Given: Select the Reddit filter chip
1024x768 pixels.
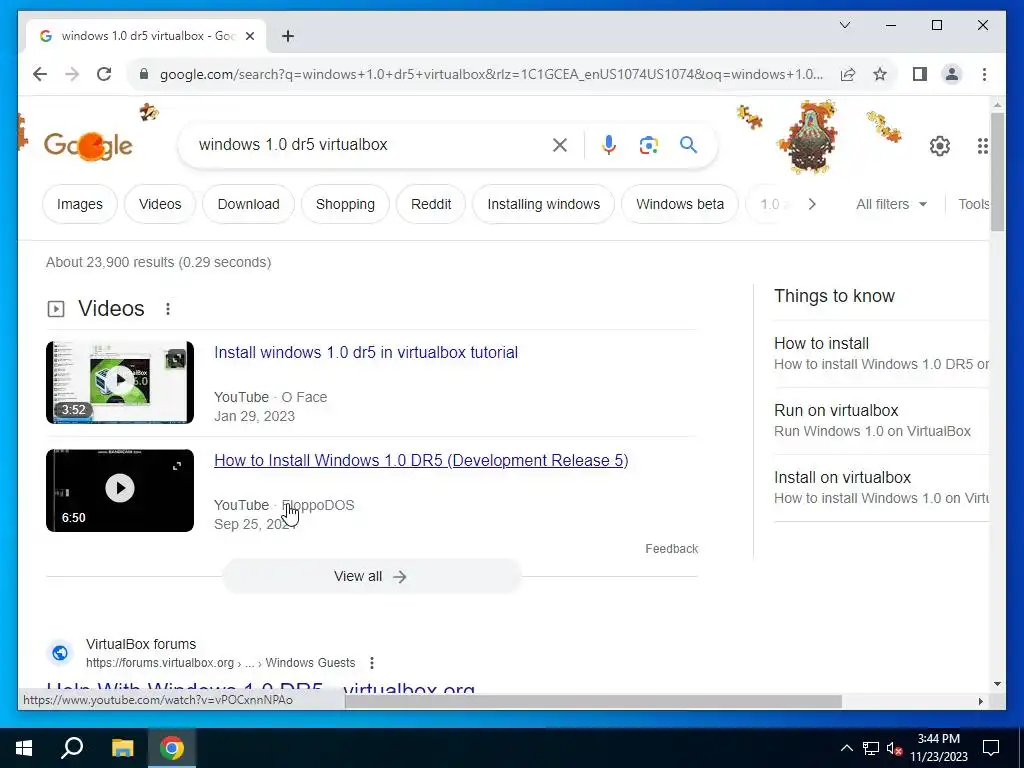Looking at the screenshot, I should (431, 204).
